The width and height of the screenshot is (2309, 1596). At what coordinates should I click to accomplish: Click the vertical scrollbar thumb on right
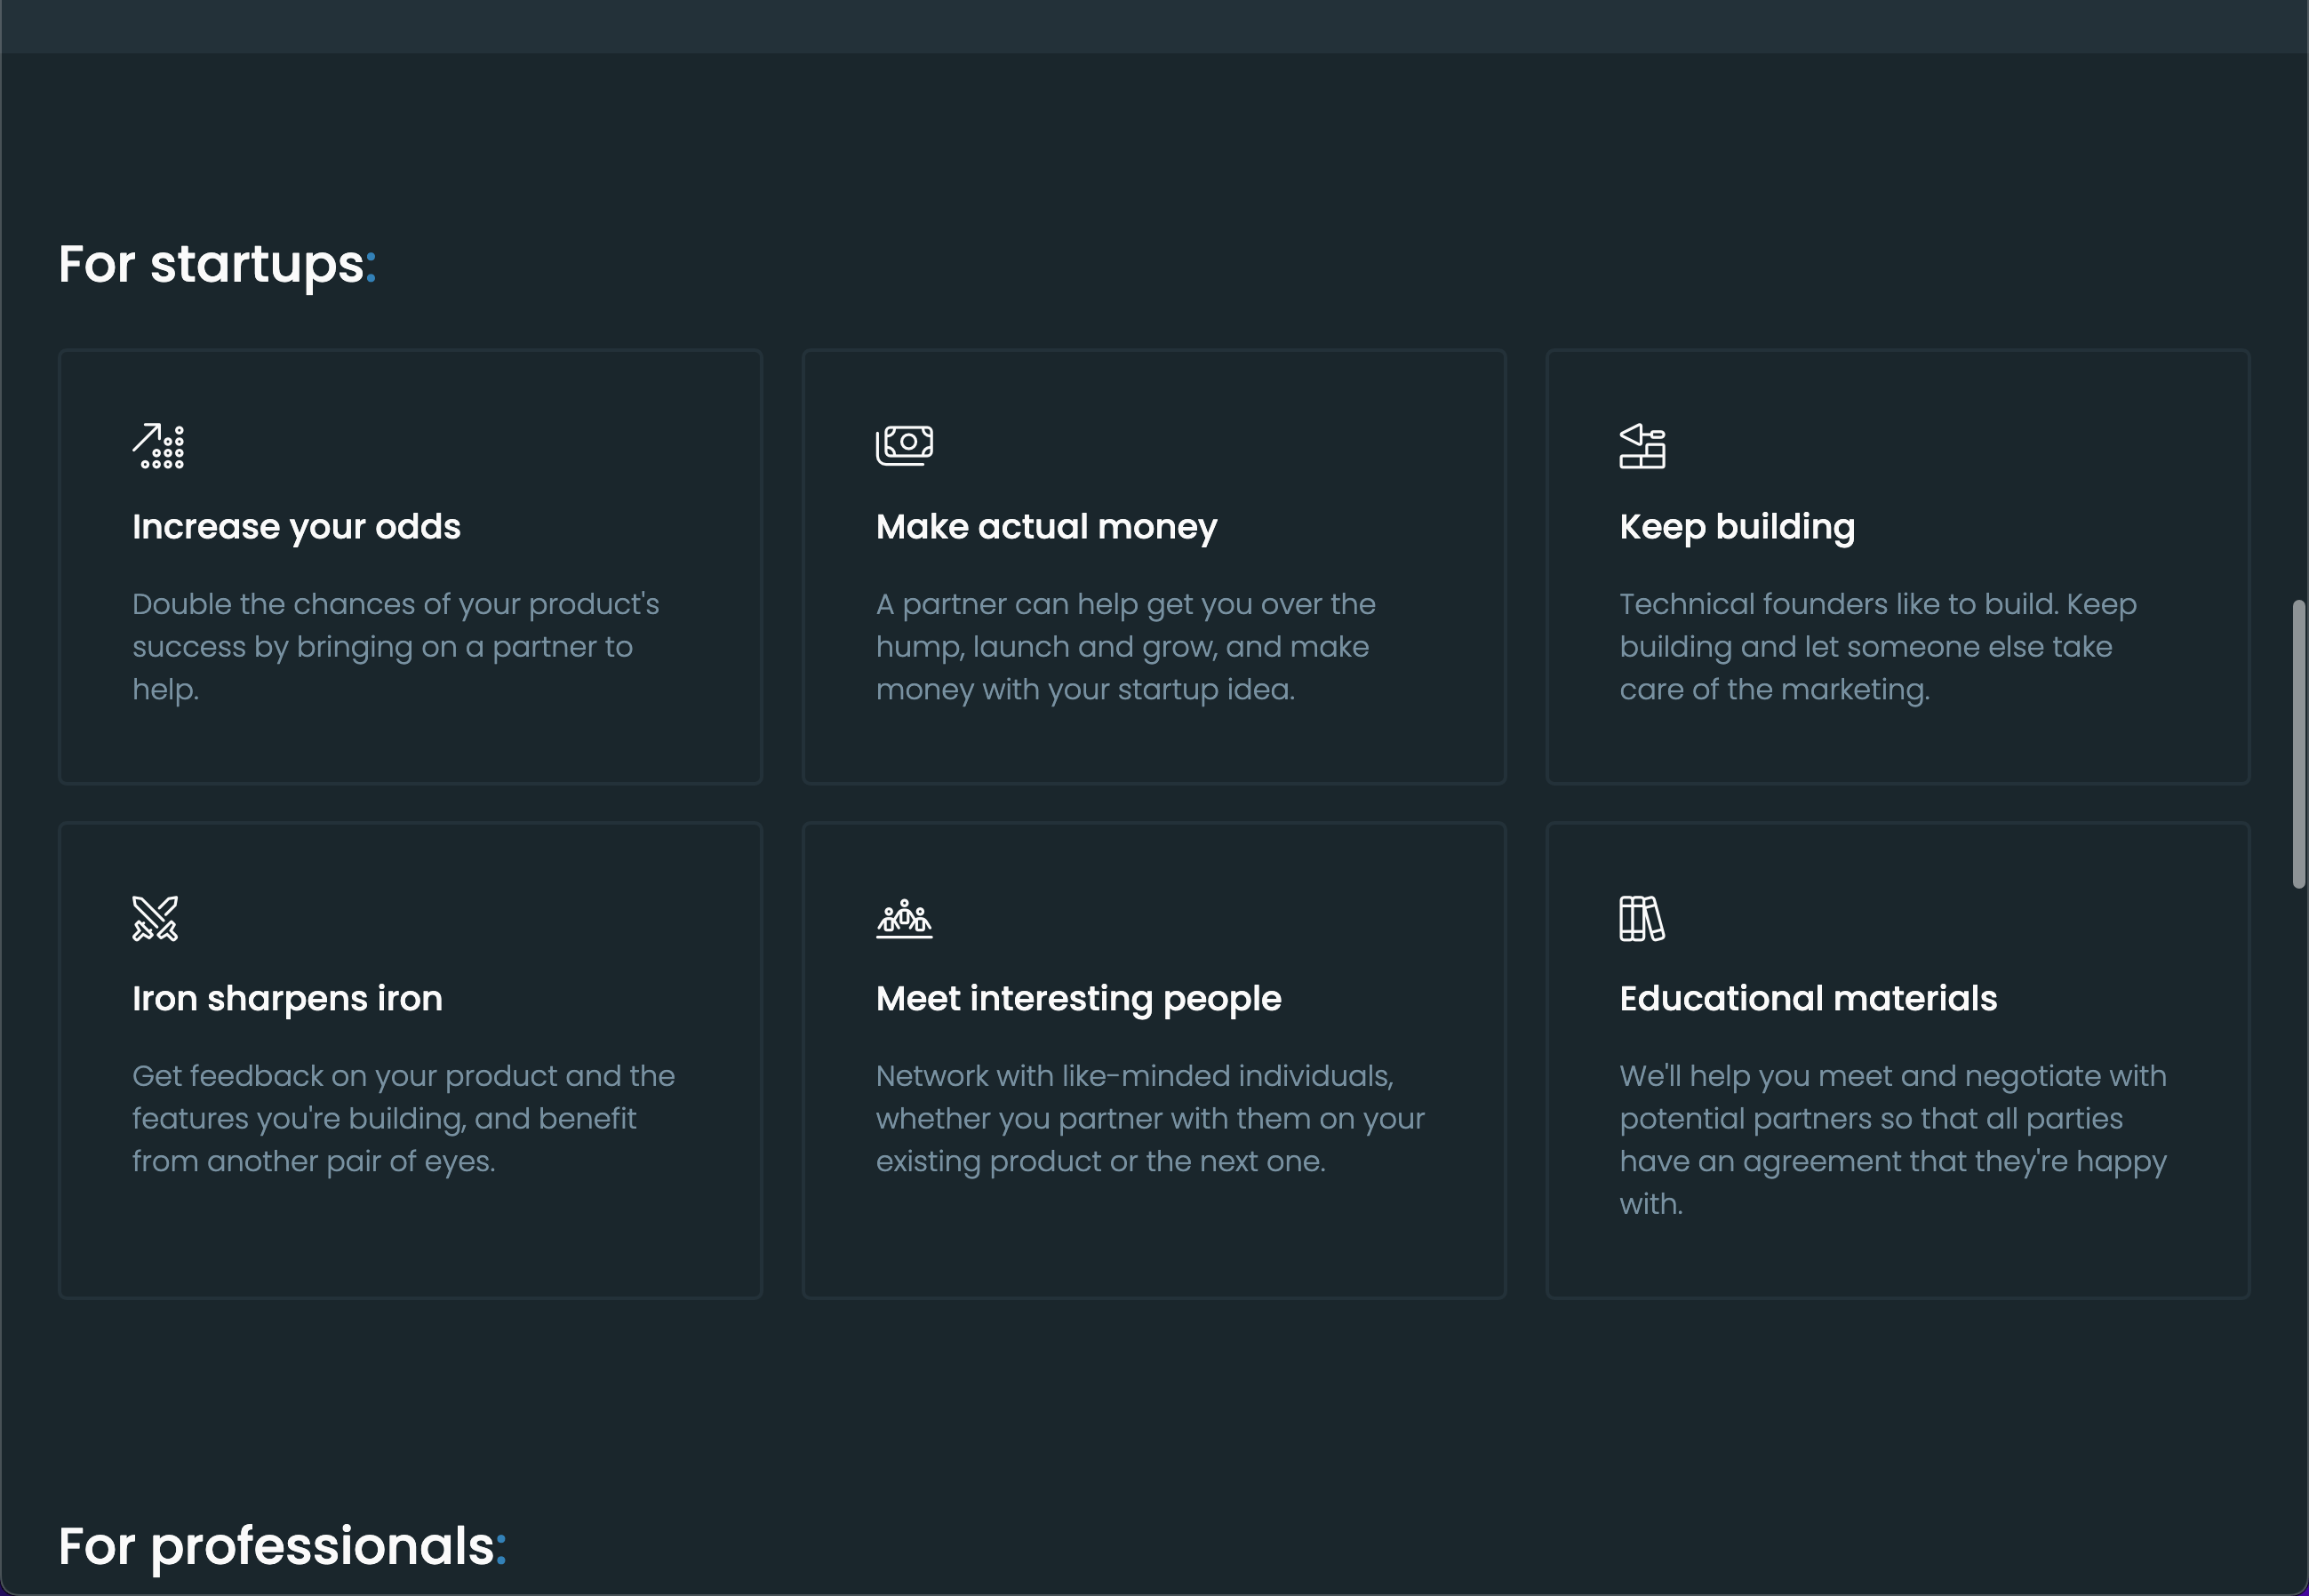(2299, 744)
